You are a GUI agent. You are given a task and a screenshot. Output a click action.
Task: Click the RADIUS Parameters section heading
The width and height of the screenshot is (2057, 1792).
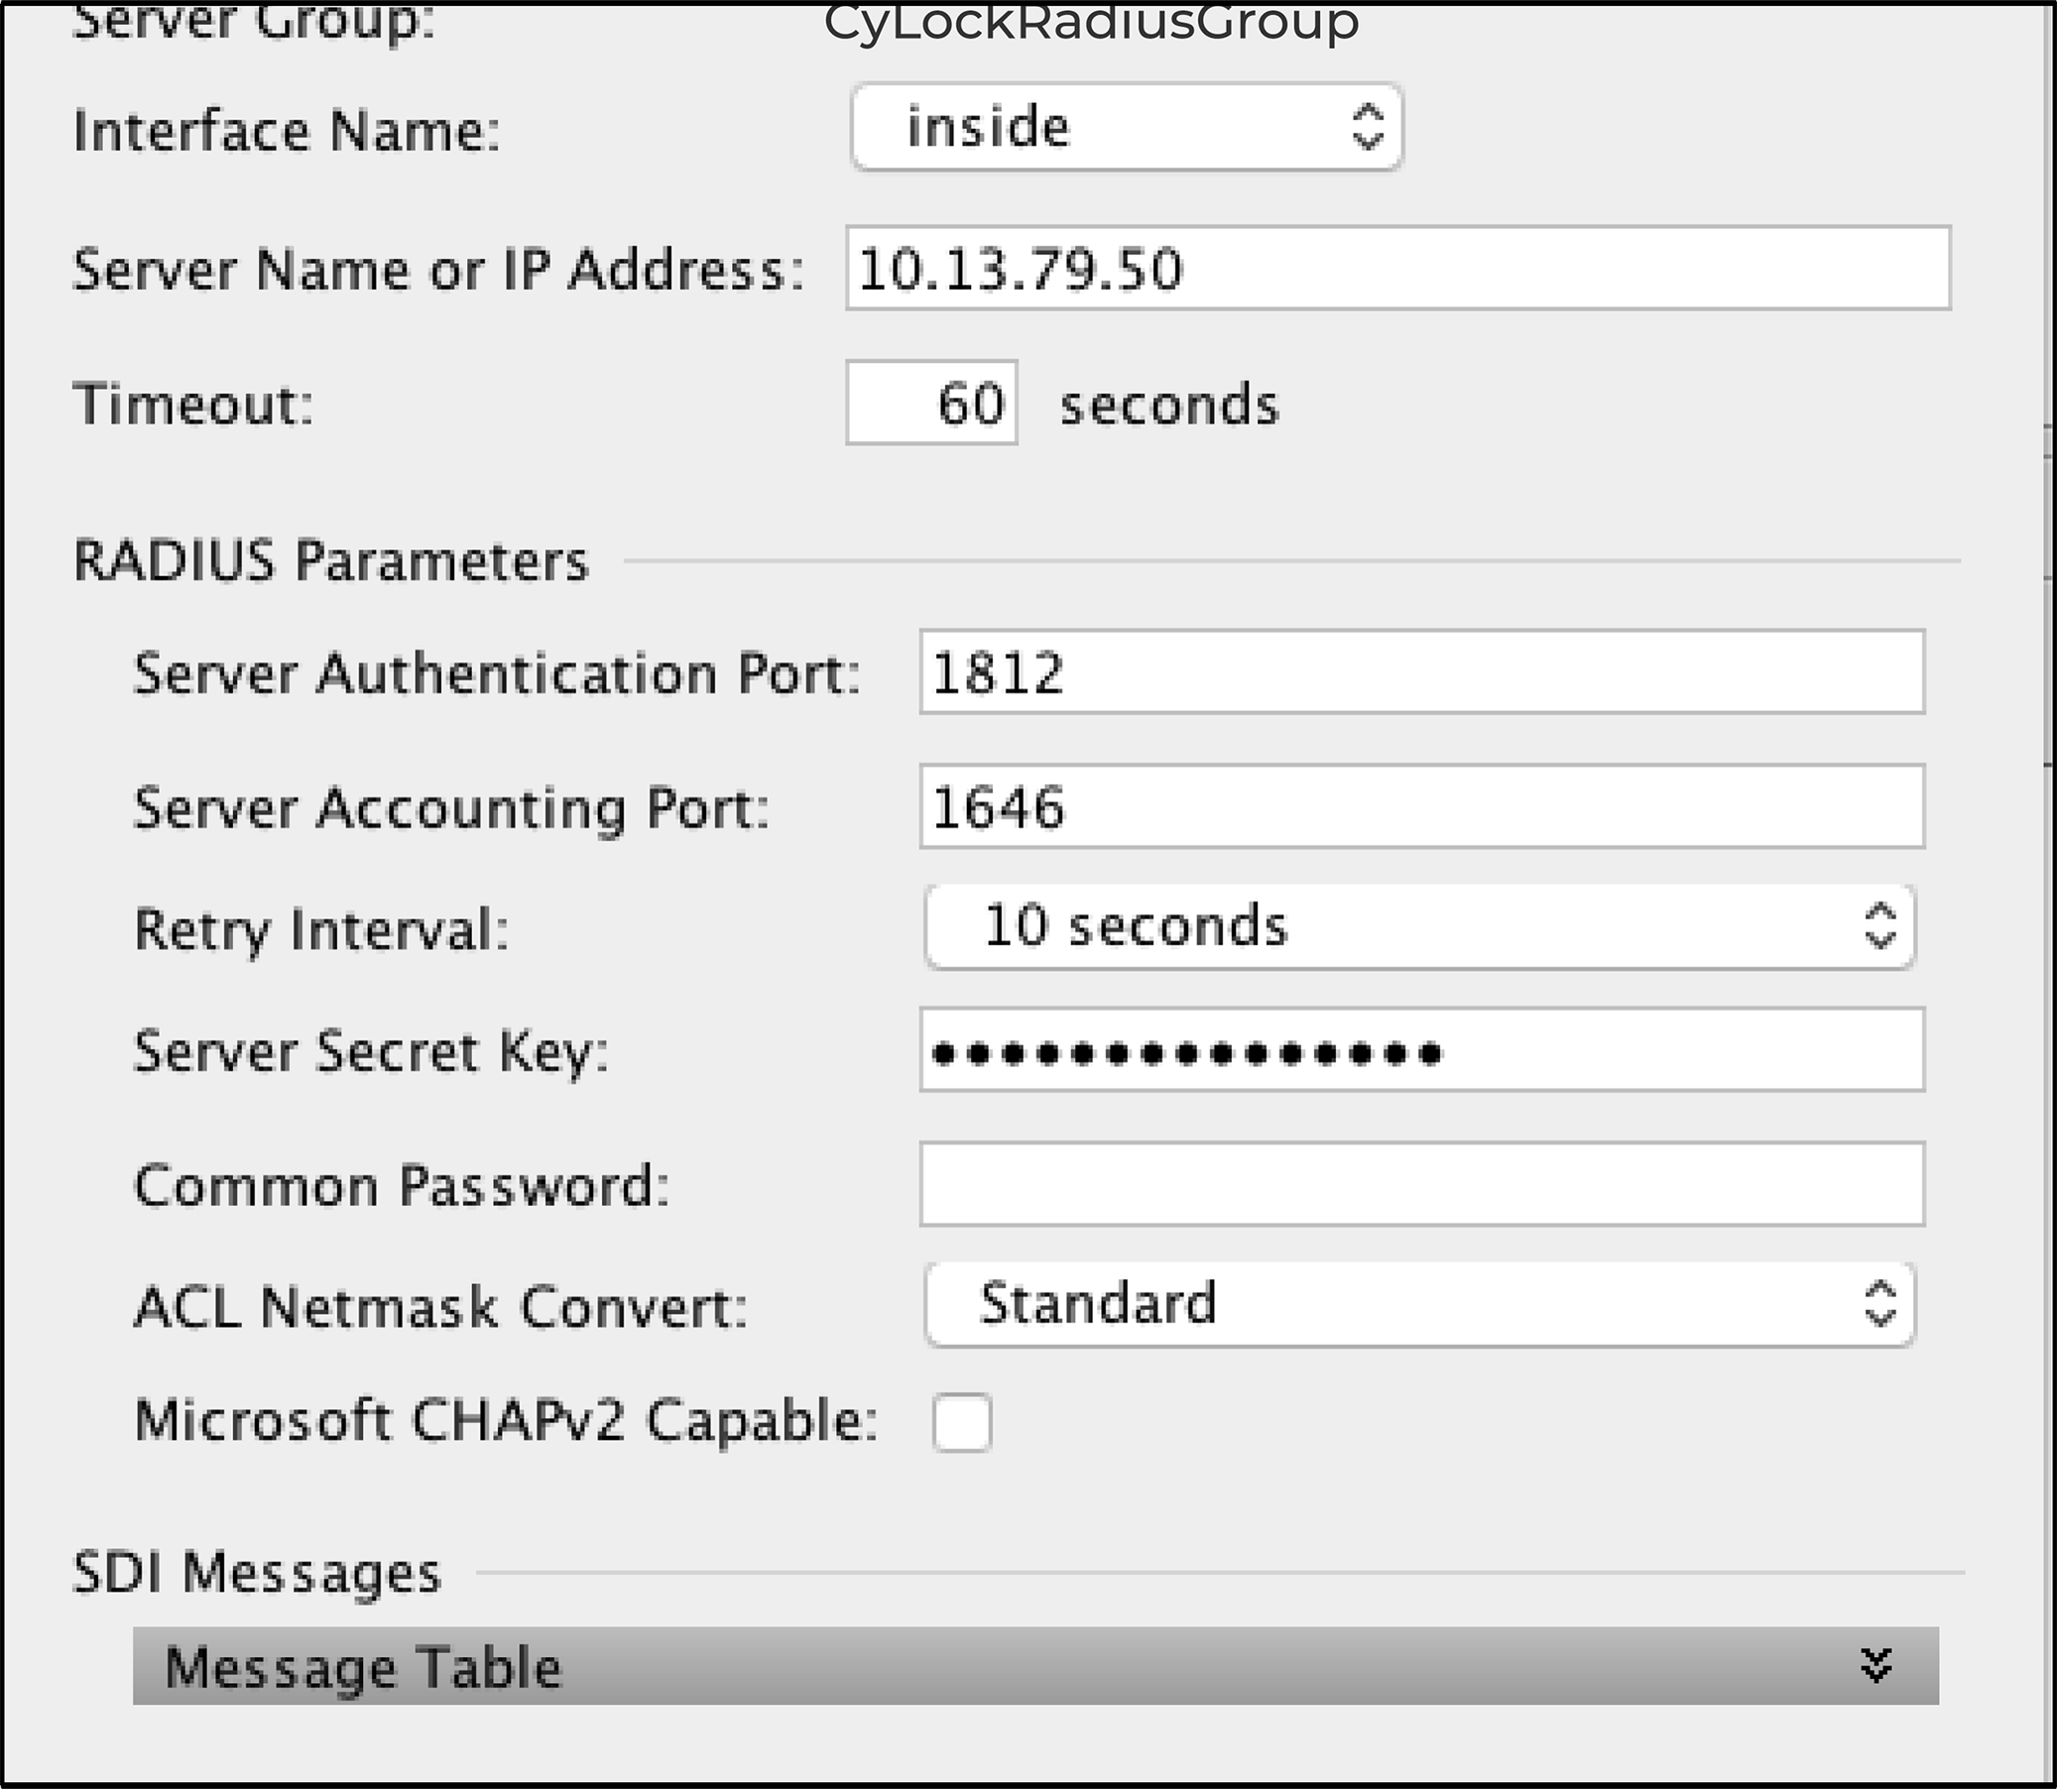pos(331,561)
